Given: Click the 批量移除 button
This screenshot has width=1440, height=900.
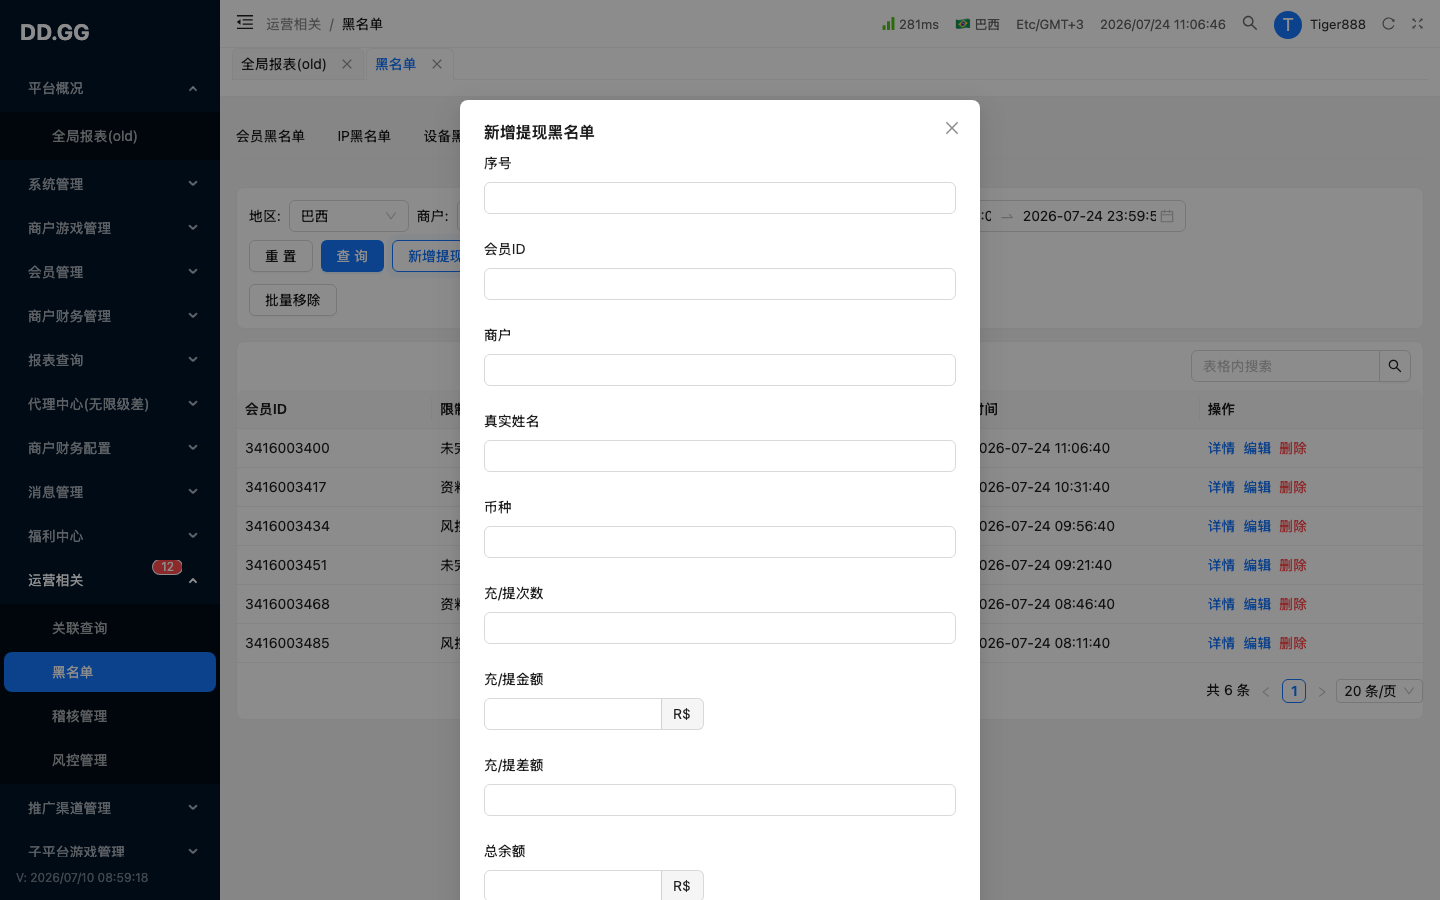Looking at the screenshot, I should [x=293, y=300].
